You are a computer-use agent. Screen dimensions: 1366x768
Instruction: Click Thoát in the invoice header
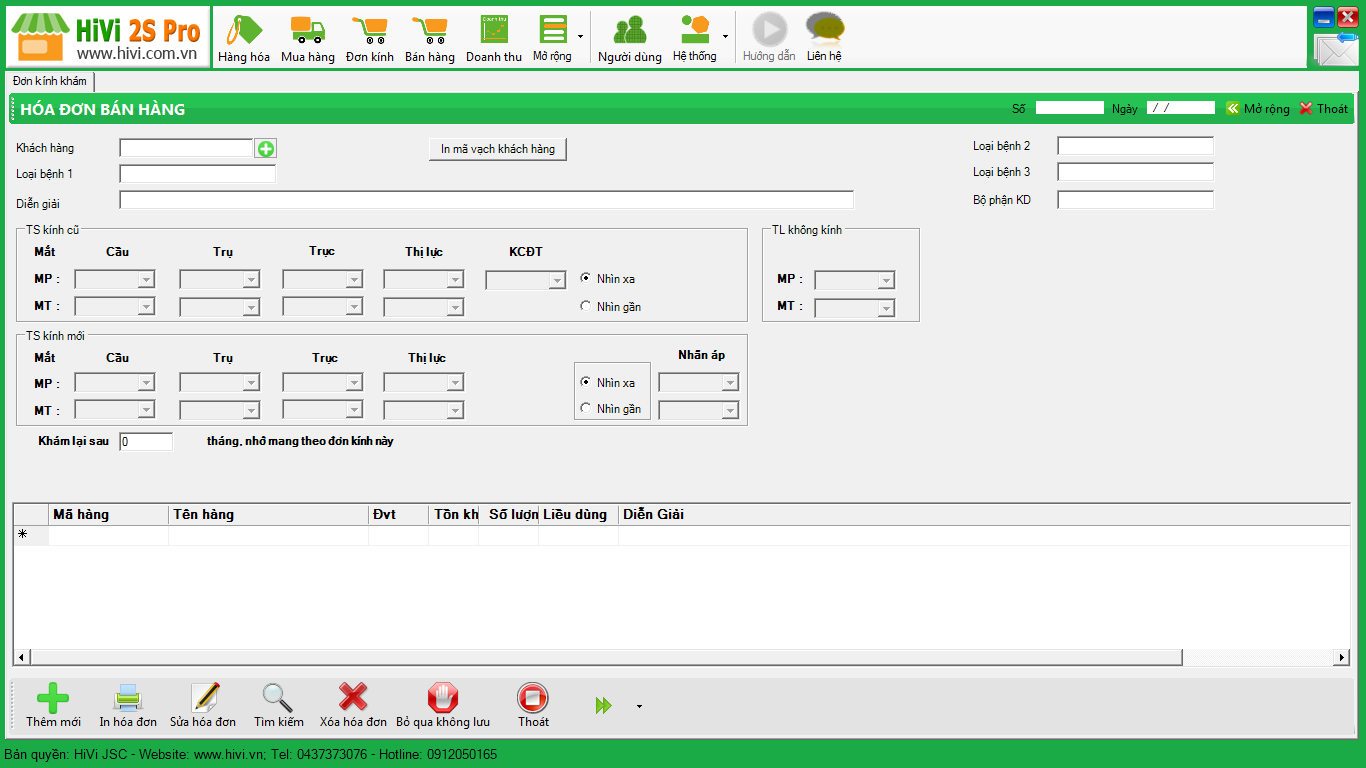[1323, 109]
